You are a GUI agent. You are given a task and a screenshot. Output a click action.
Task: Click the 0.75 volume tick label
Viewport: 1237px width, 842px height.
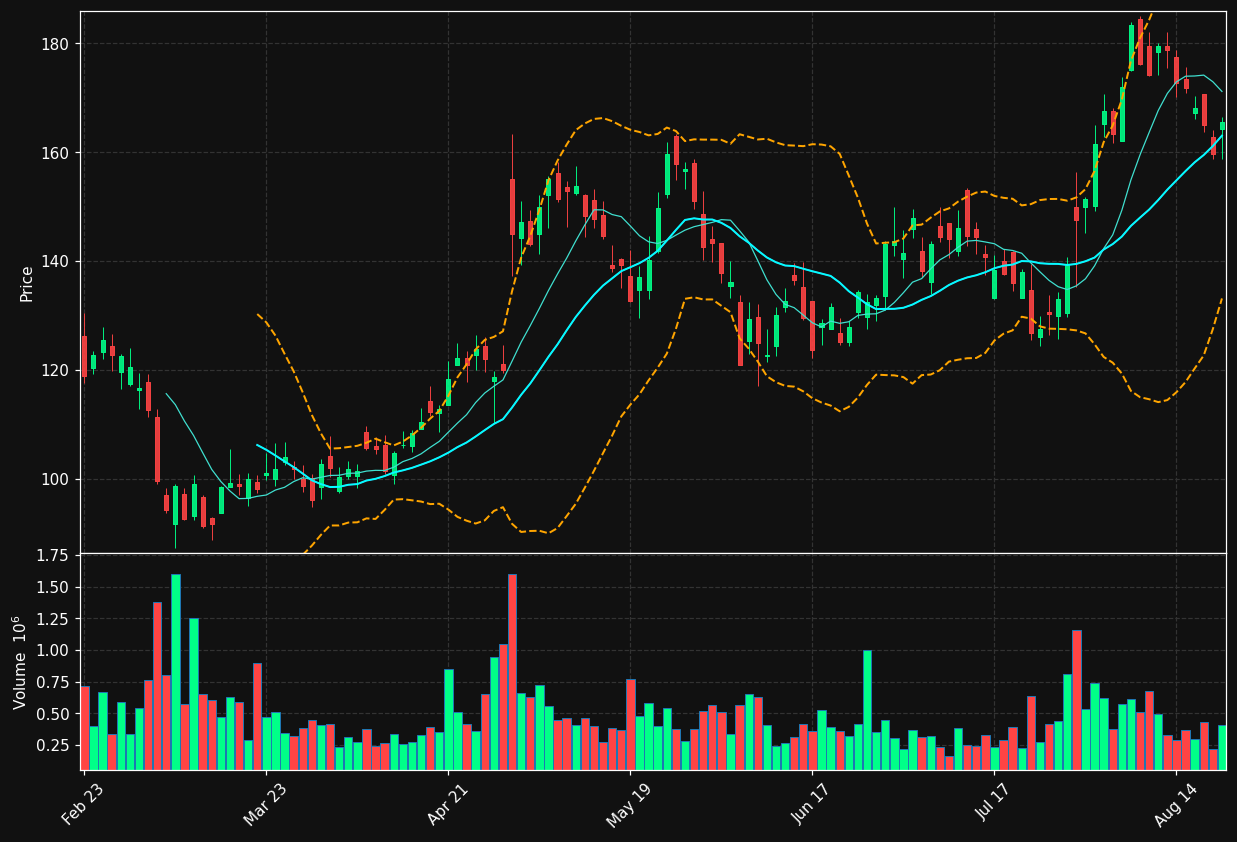[x=52, y=683]
